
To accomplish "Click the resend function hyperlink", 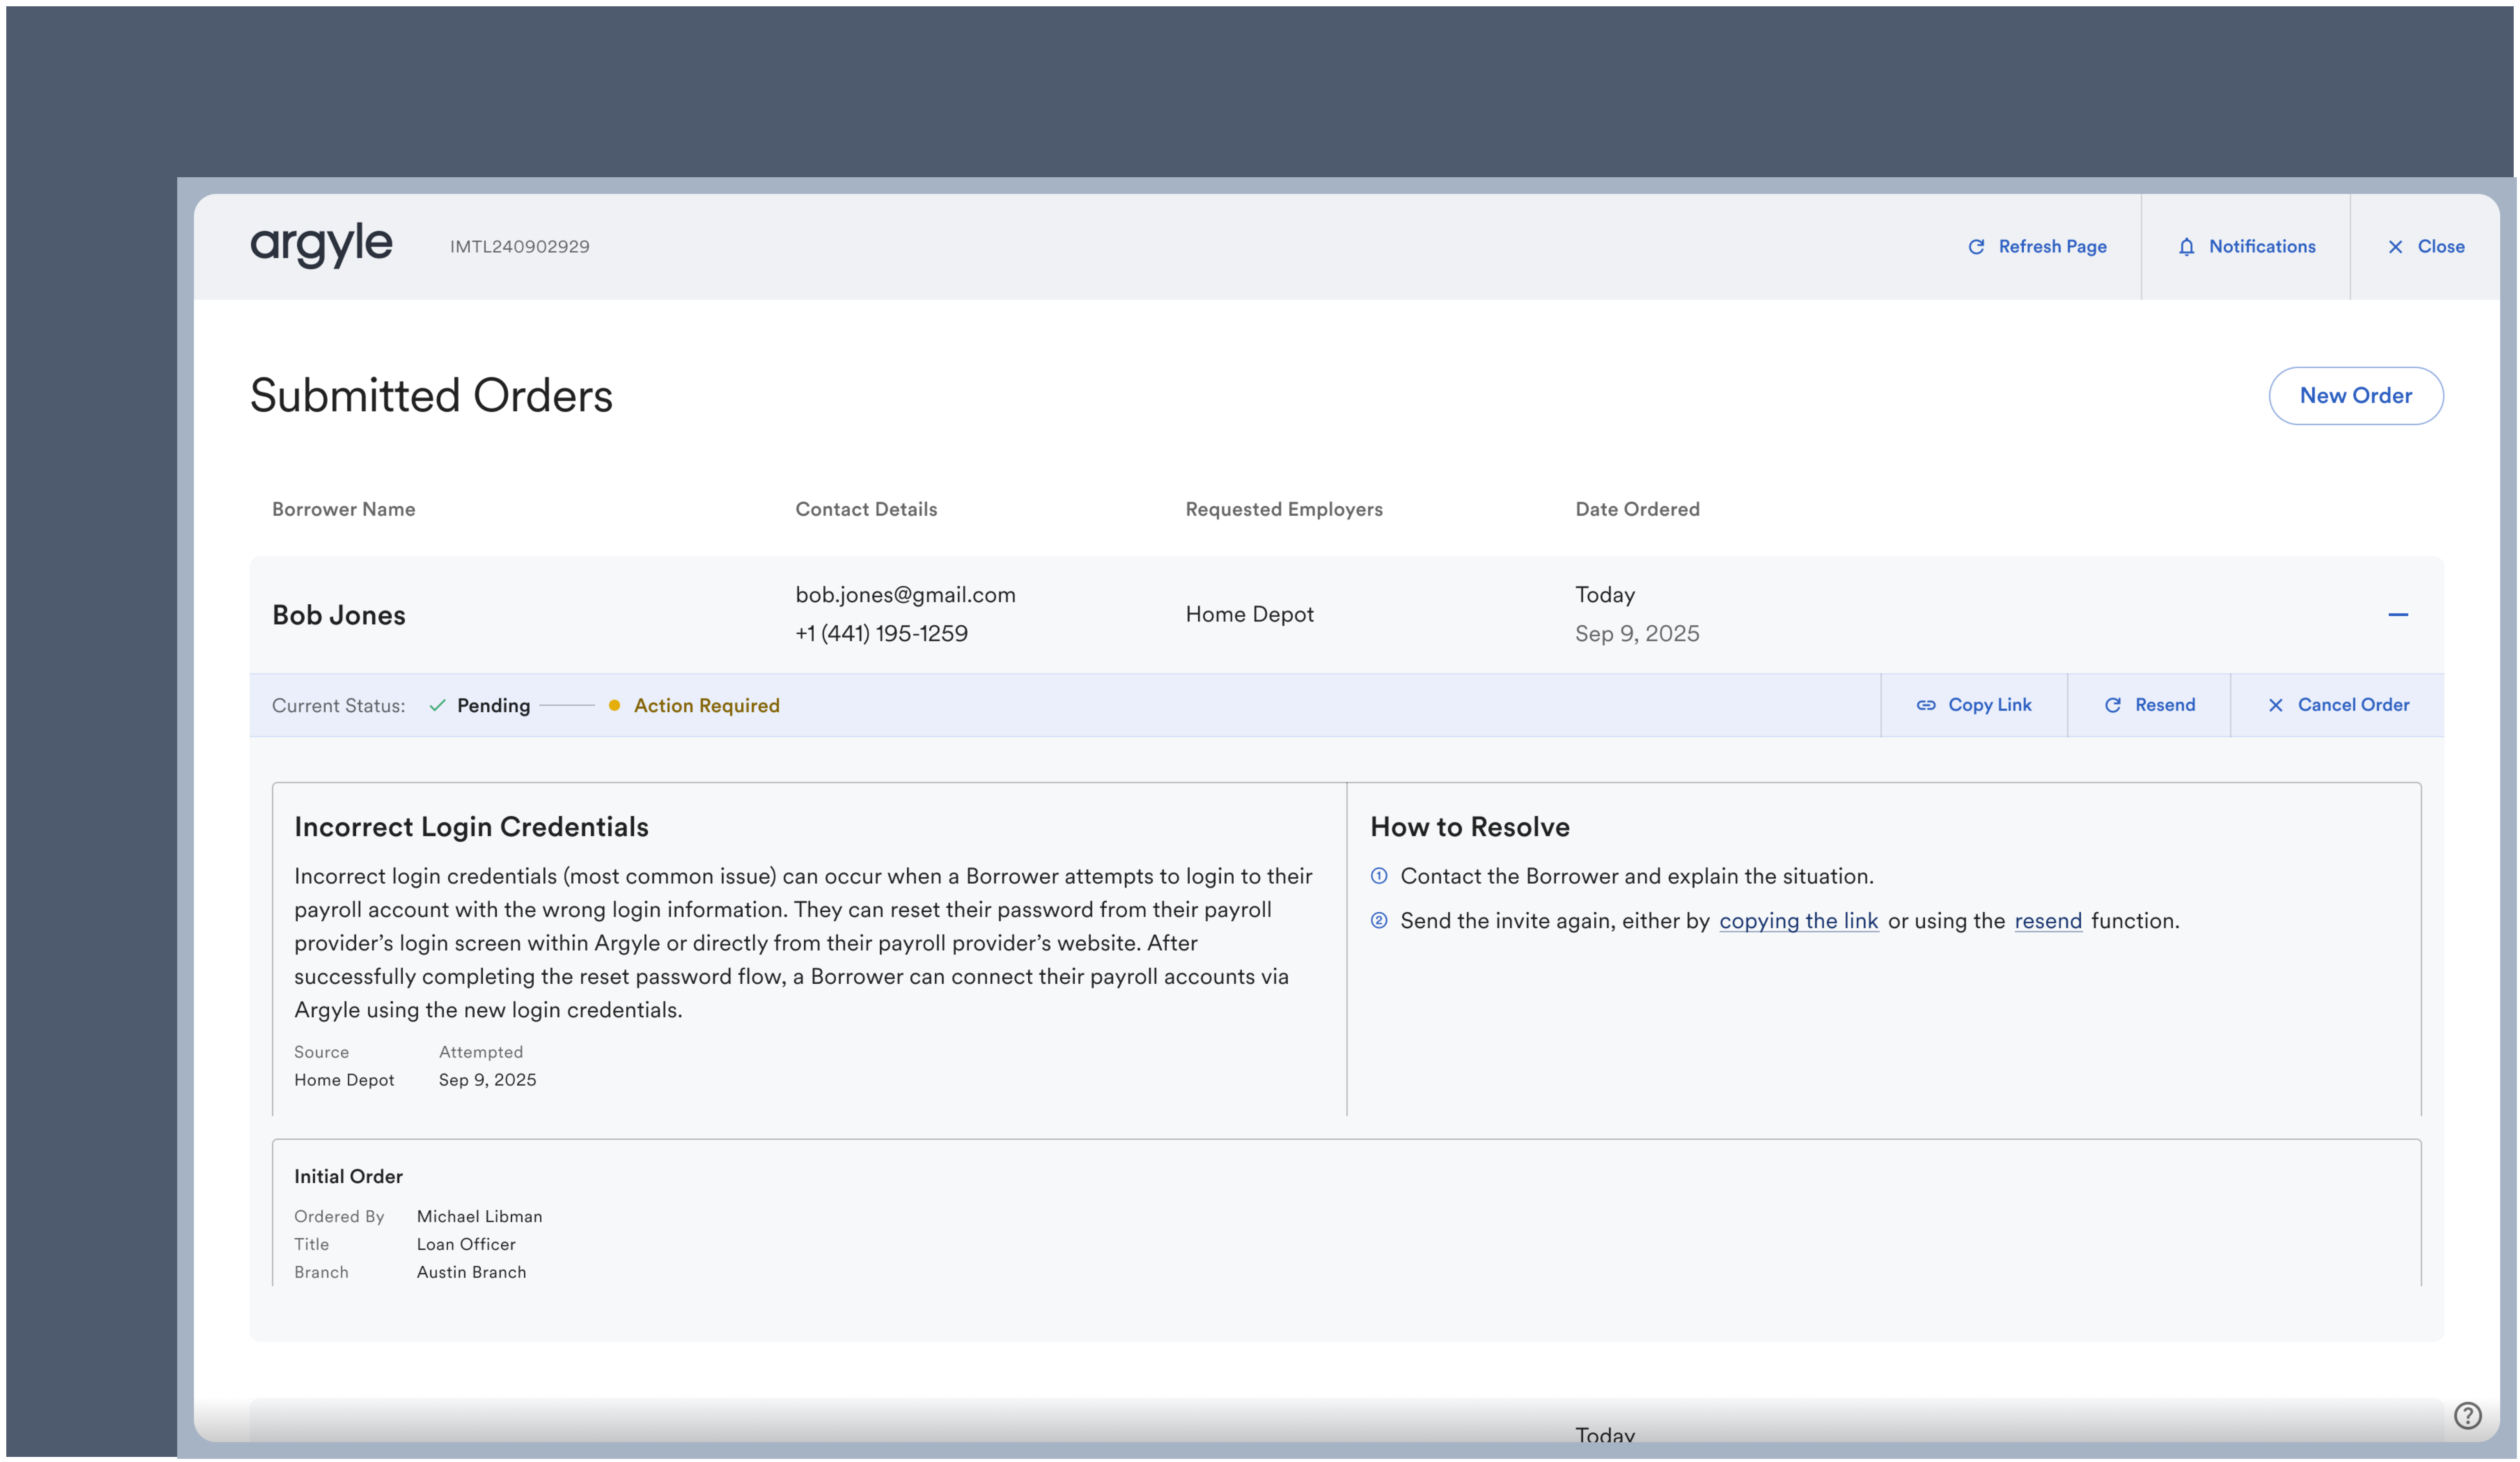I will coord(2047,919).
